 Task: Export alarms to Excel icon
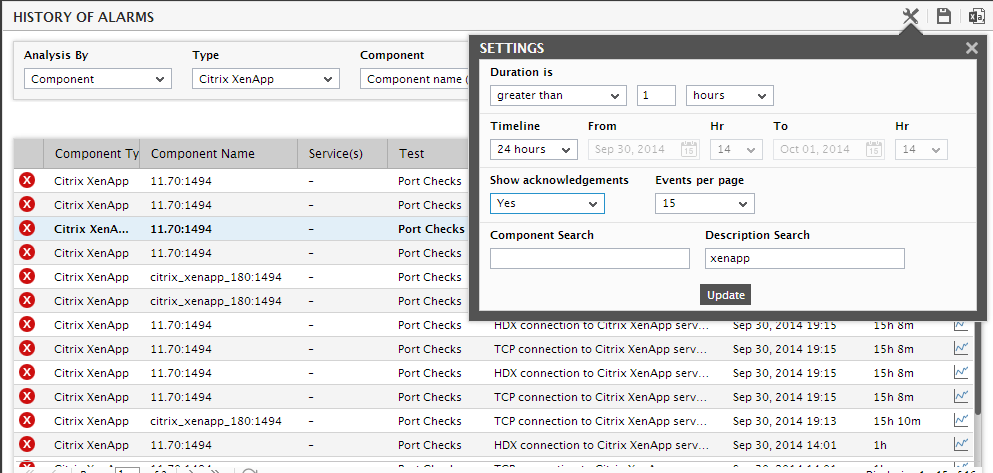(x=976, y=16)
